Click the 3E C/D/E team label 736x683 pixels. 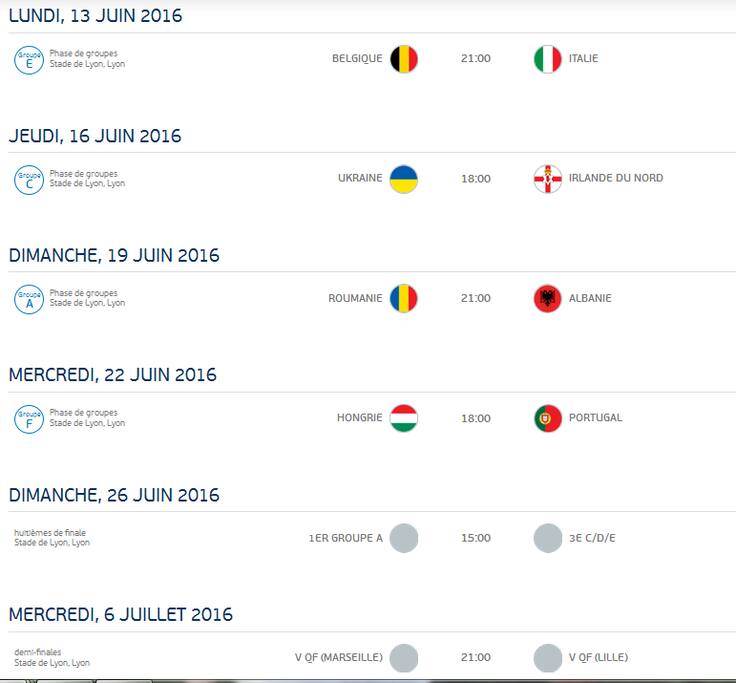click(x=592, y=537)
